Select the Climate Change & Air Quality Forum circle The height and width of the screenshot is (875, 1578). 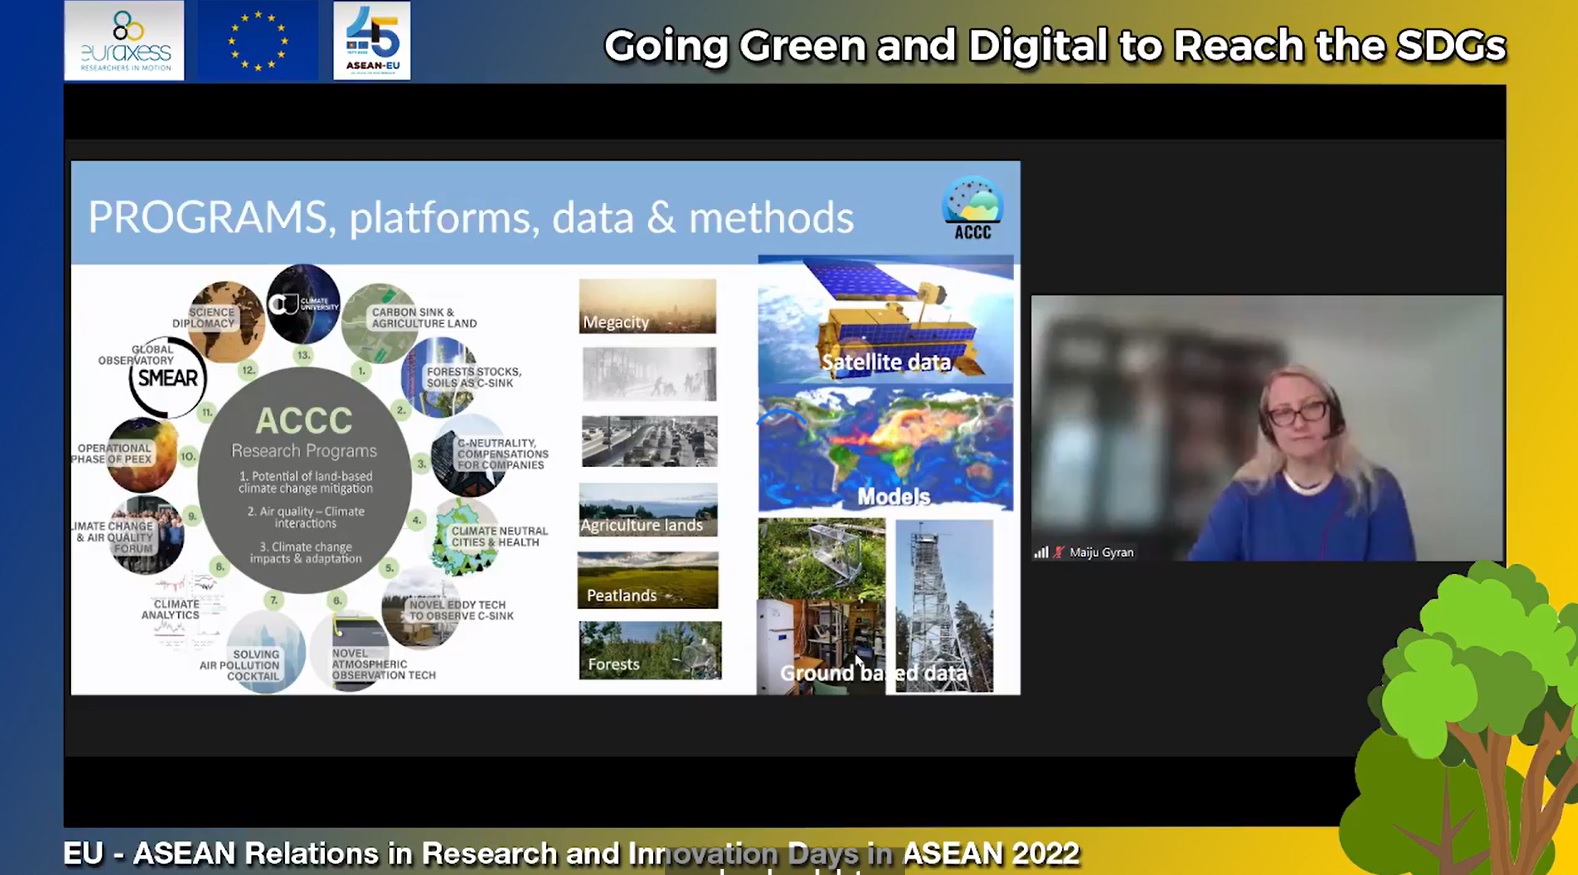tap(146, 535)
